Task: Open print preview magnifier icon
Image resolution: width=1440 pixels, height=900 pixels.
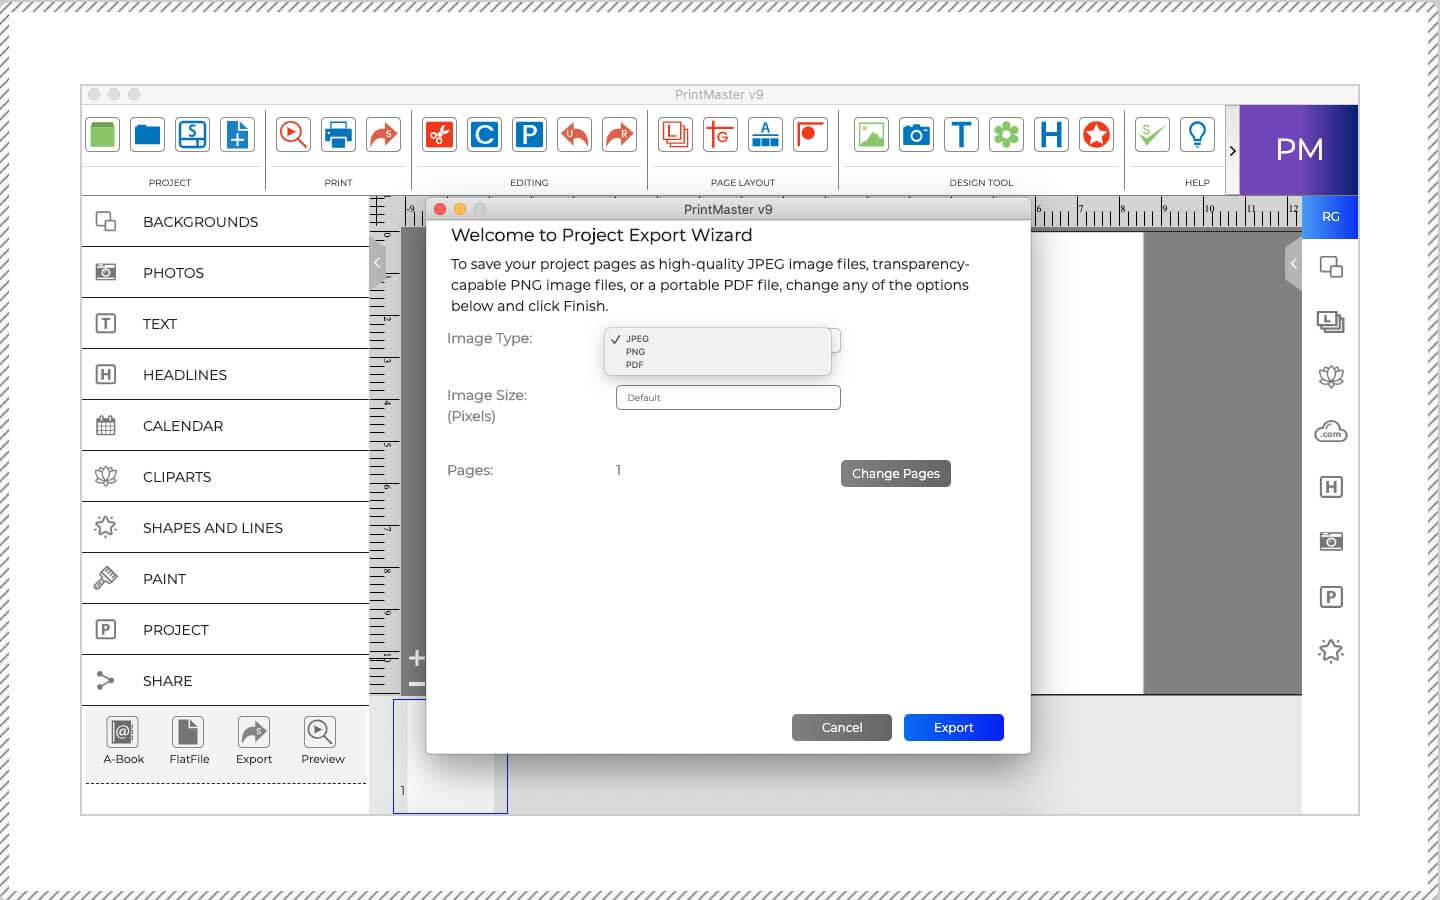Action: [293, 134]
